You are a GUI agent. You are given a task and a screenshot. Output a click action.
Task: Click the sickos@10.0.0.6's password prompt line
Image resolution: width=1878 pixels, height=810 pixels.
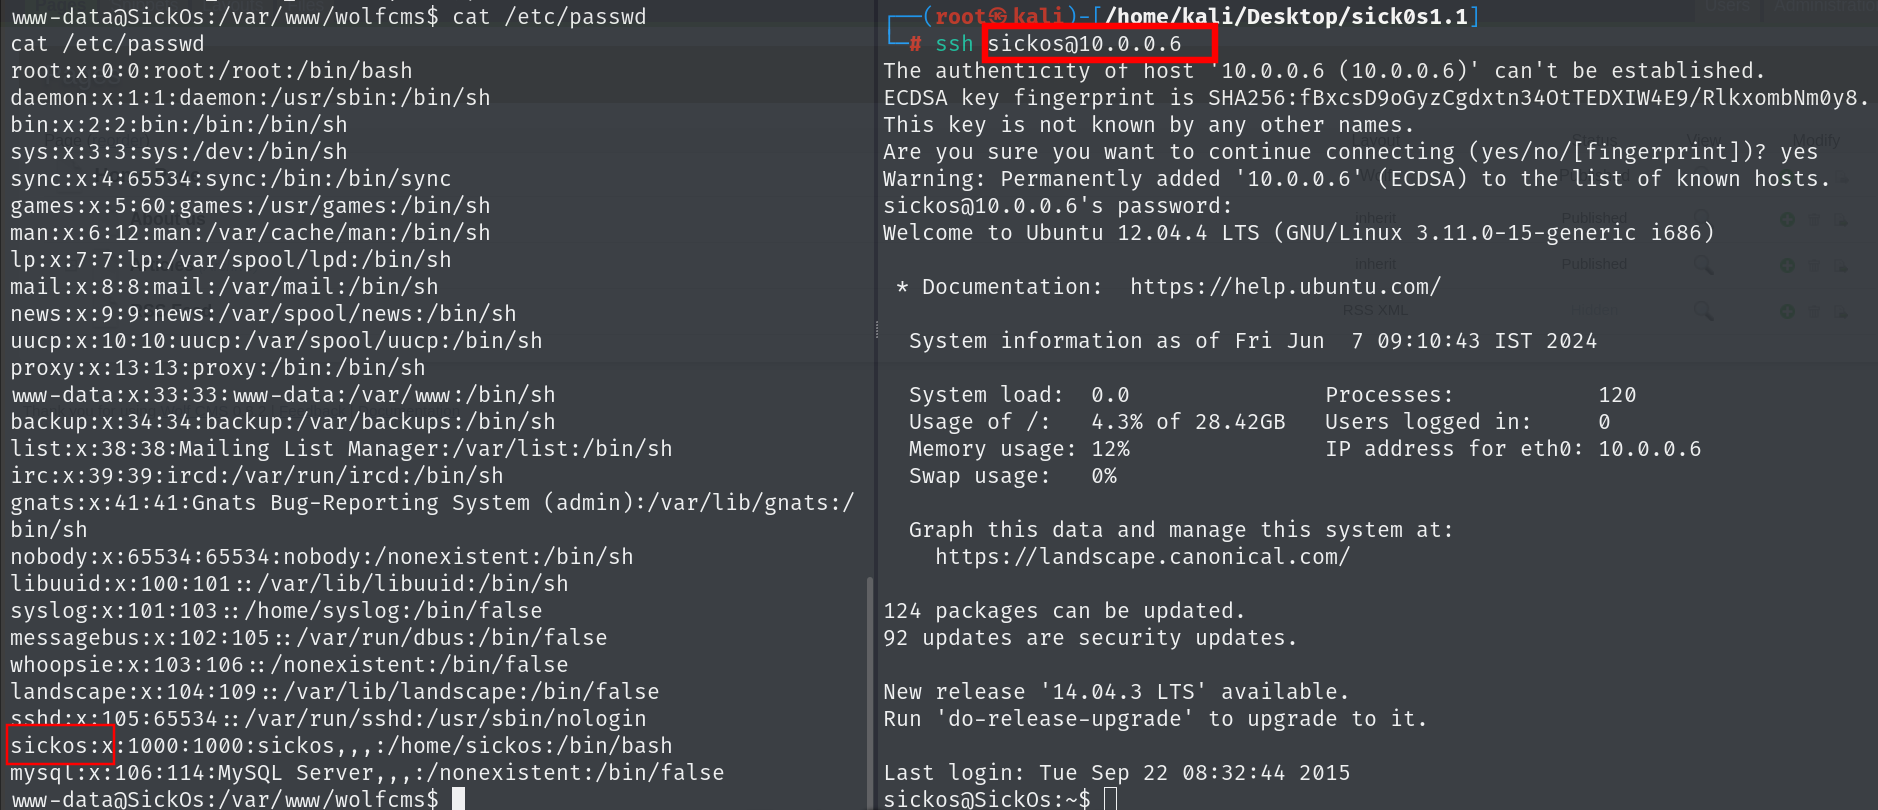[1058, 206]
